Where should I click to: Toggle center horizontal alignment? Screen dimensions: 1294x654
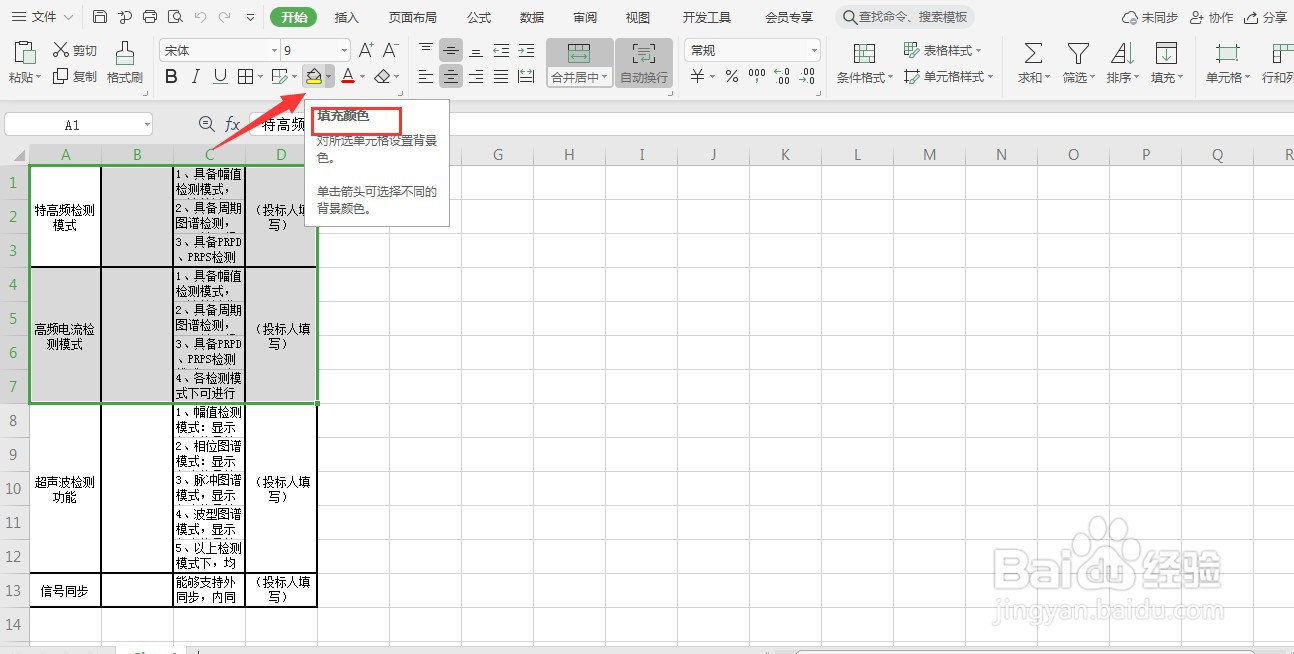(x=452, y=76)
